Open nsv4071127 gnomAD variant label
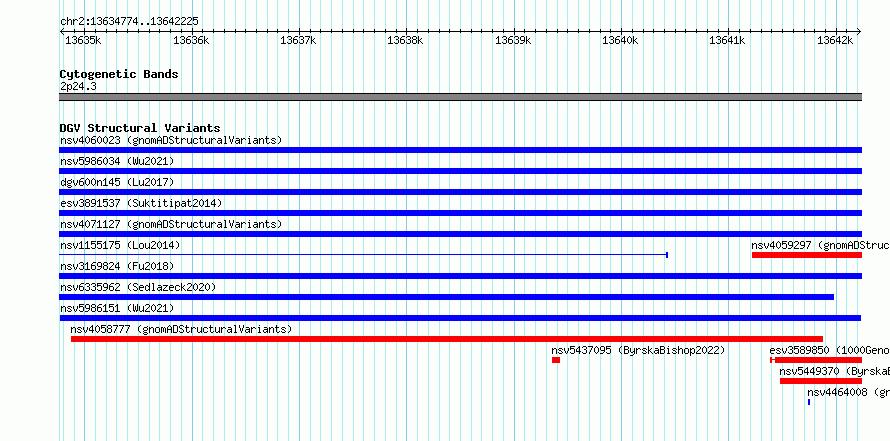Screen dimensions: 890x441 tap(171, 224)
